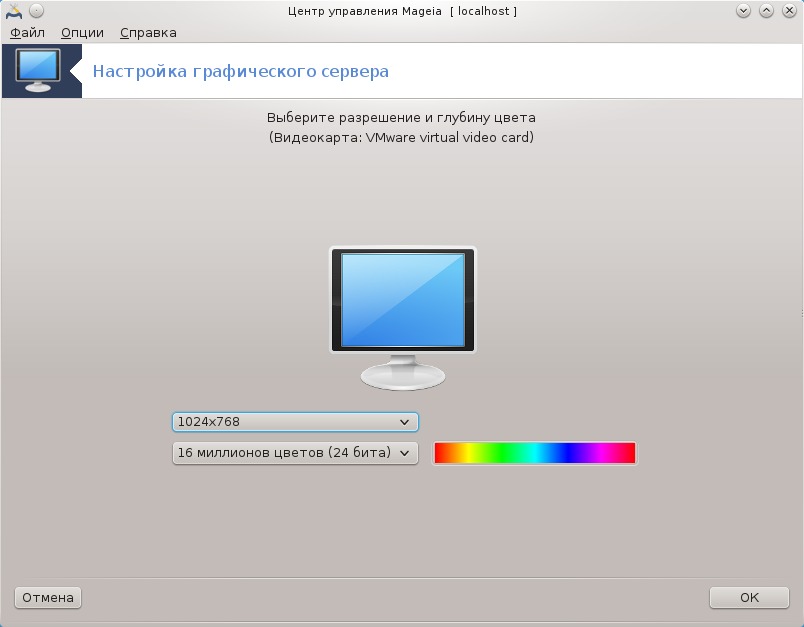Click the round pin button in the title bar
Screen dimensions: 804x627
click(36, 10)
